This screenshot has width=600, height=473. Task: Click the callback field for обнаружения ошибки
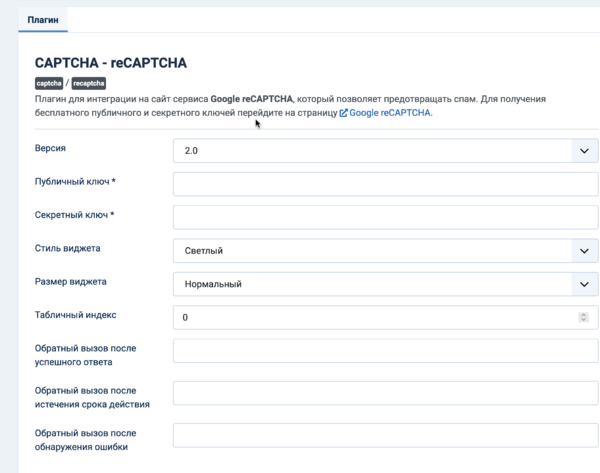click(385, 435)
